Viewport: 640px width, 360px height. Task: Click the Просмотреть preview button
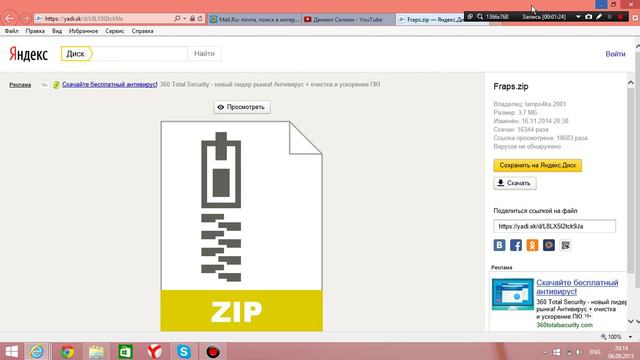click(242, 107)
